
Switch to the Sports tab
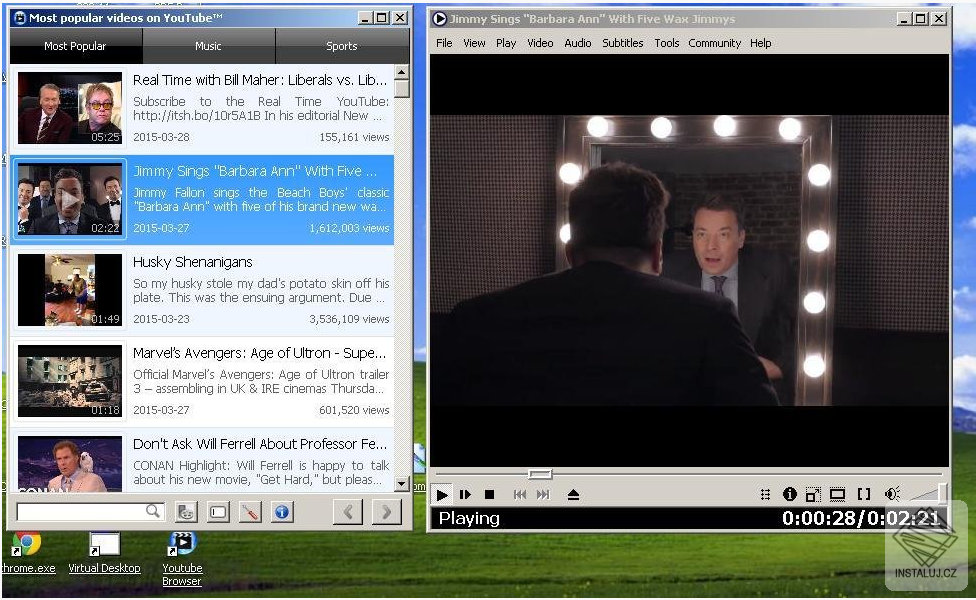pos(342,46)
